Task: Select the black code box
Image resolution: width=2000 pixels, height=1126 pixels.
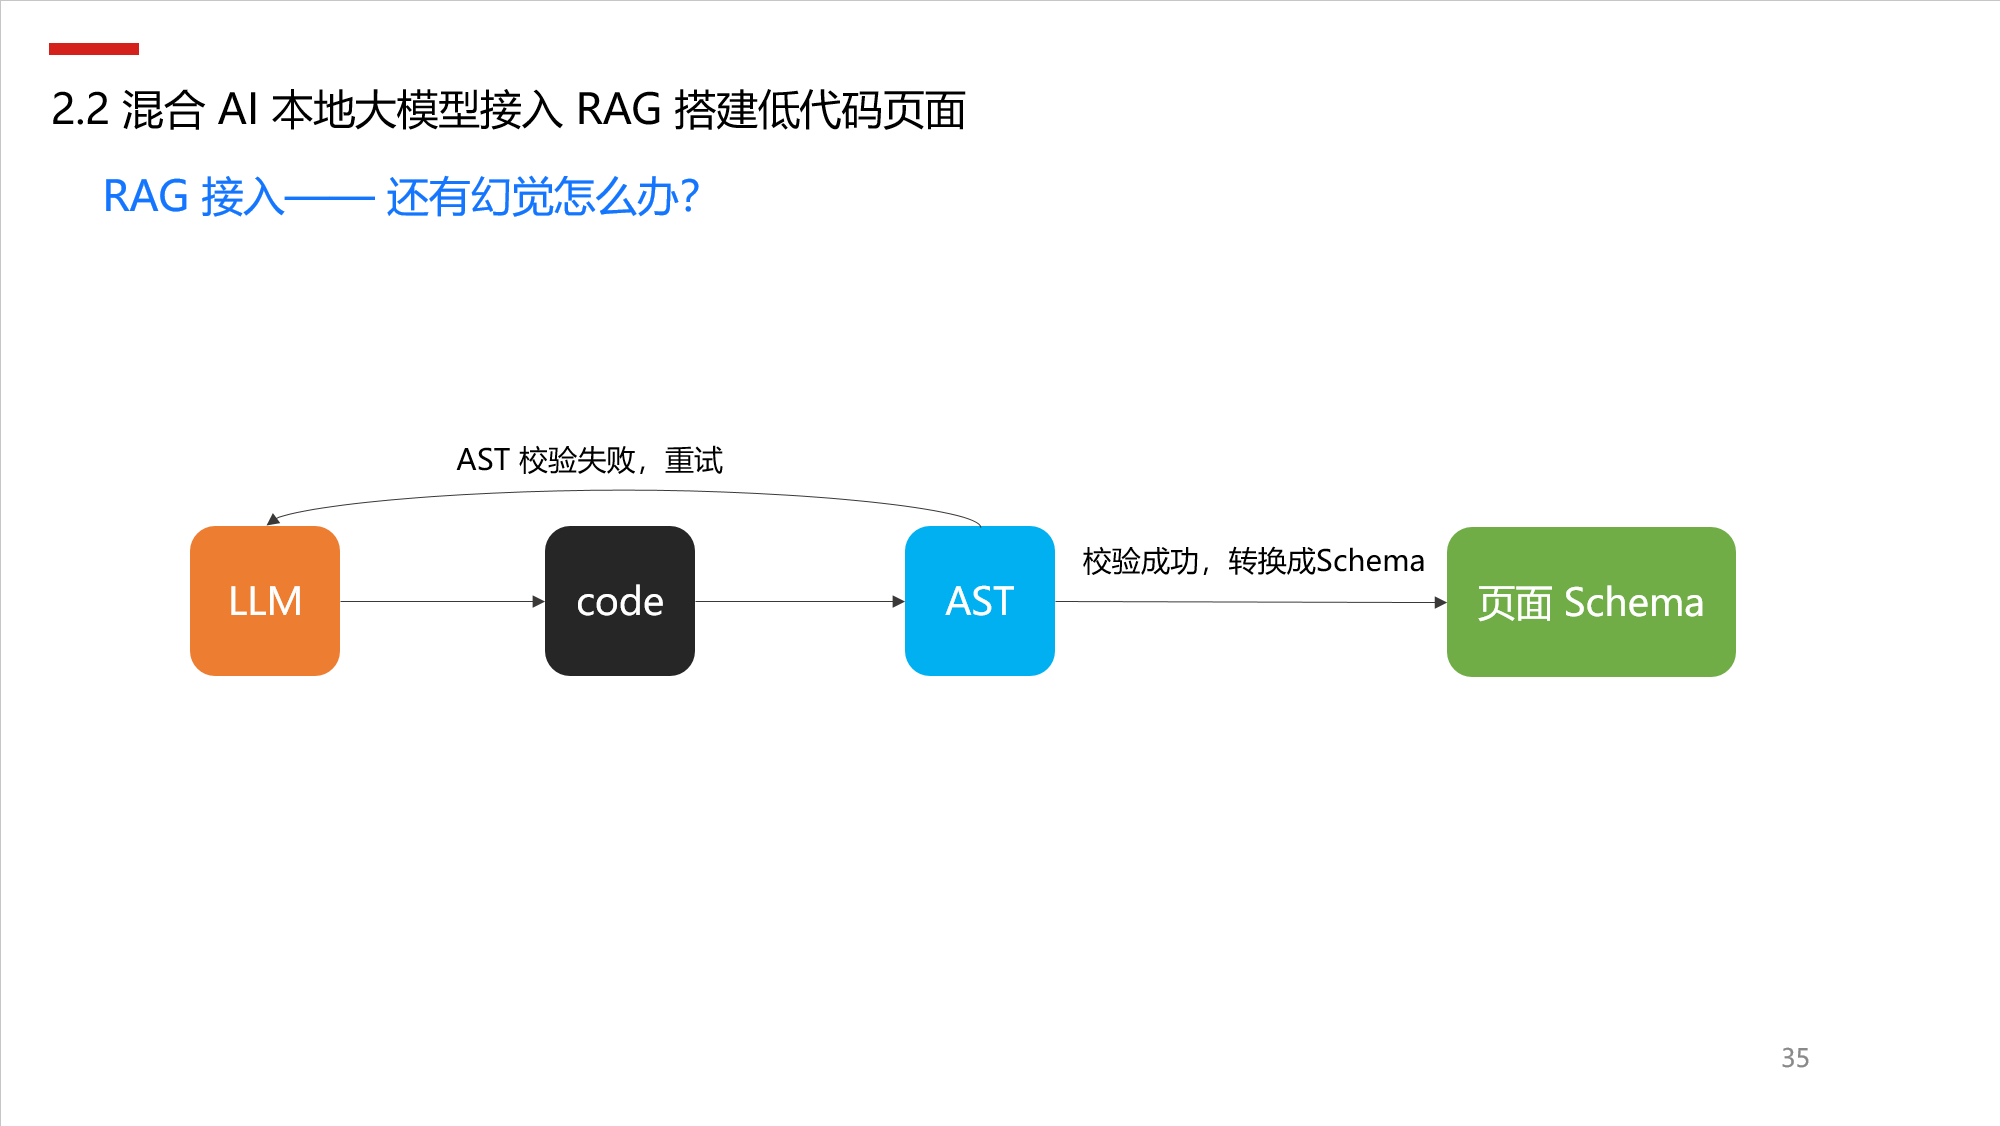Action: click(620, 601)
